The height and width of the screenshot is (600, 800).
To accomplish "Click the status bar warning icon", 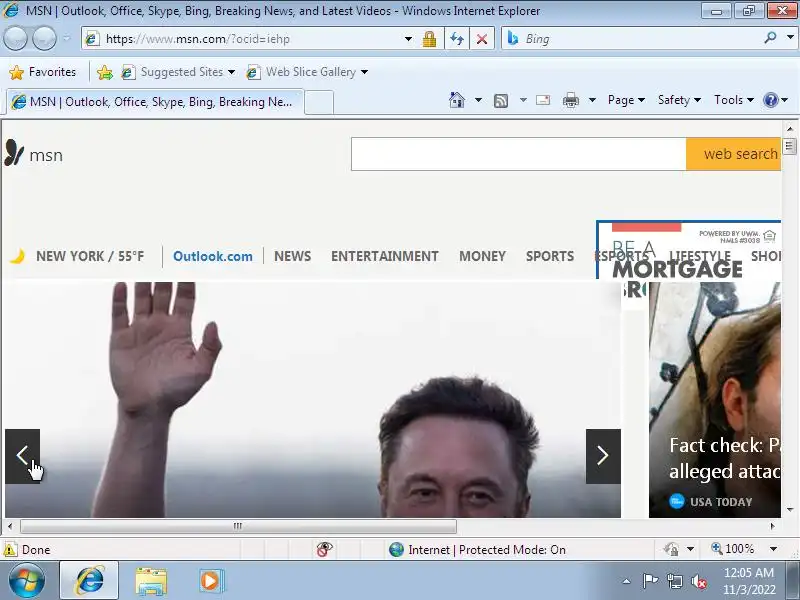I will pos(10,549).
